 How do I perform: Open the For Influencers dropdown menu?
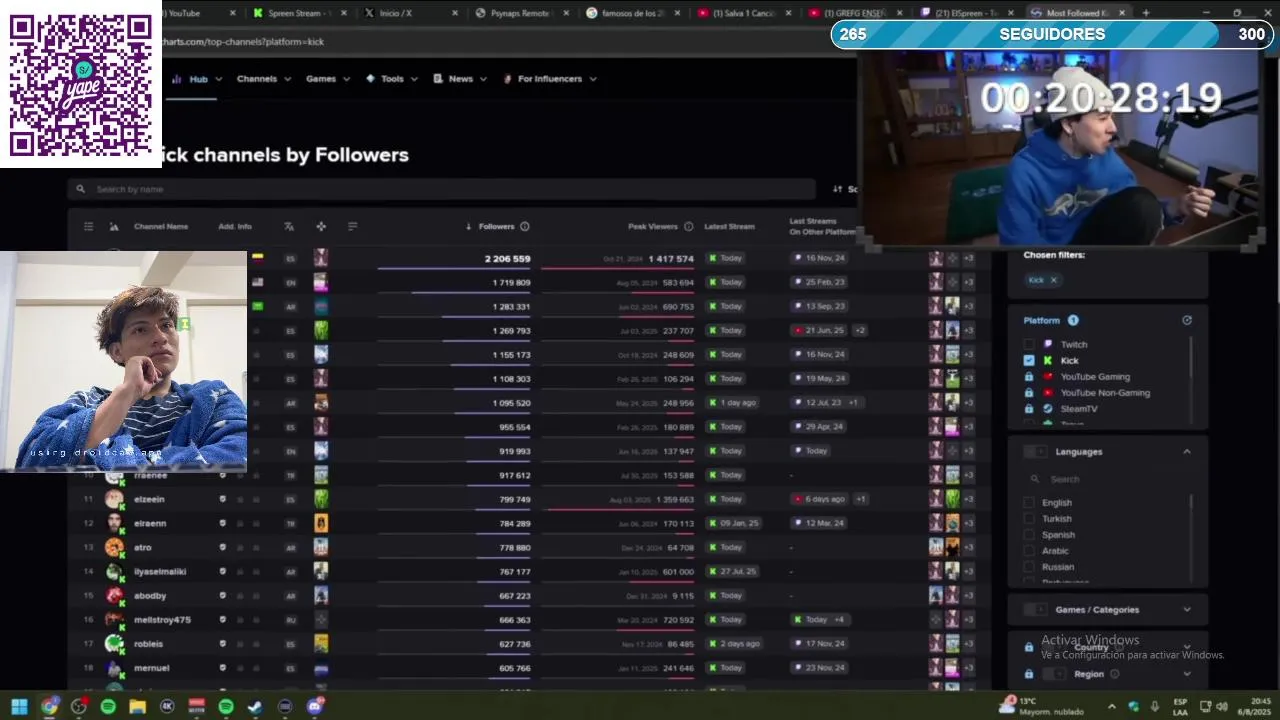pos(550,79)
